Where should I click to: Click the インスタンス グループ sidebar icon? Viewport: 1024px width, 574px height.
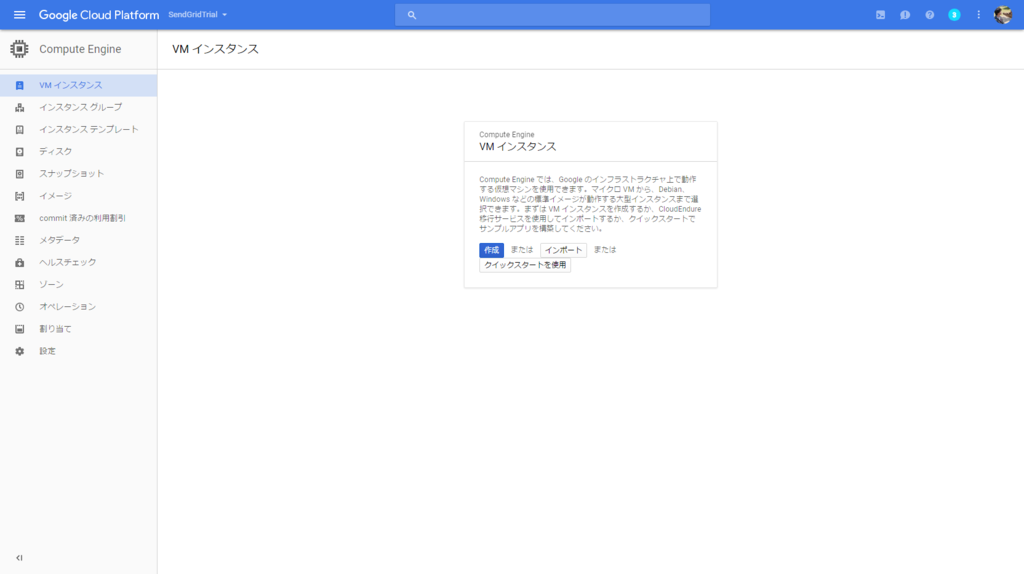pyautogui.click(x=20, y=108)
